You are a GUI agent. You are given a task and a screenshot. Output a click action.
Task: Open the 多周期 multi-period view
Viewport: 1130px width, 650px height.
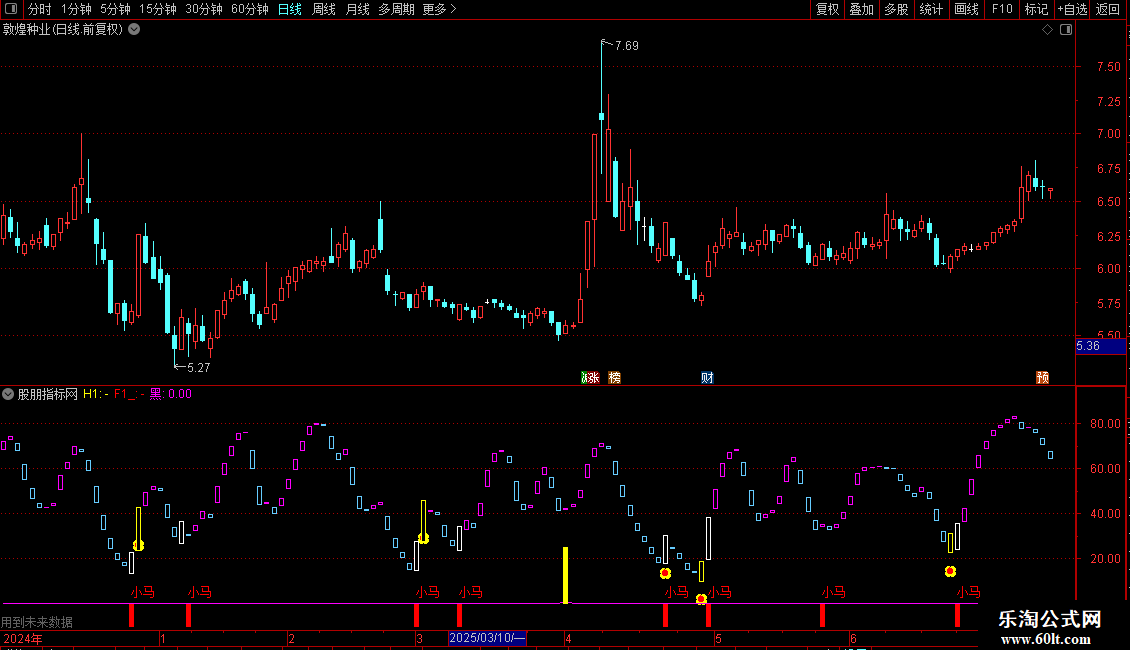396,9
